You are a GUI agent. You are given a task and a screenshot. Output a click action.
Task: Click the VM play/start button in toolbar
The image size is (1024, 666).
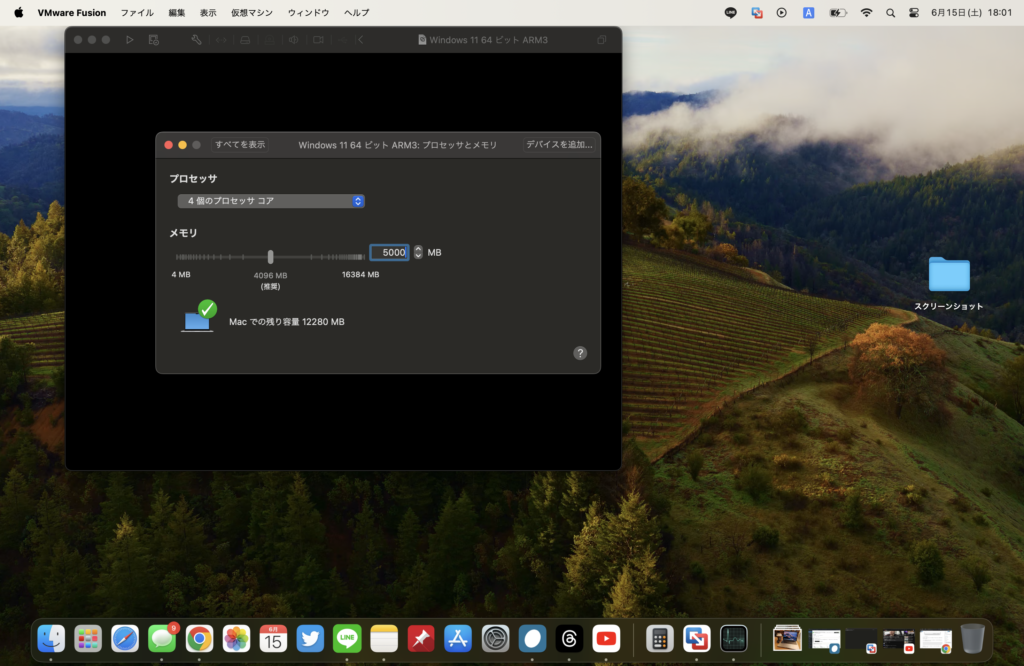coord(129,40)
